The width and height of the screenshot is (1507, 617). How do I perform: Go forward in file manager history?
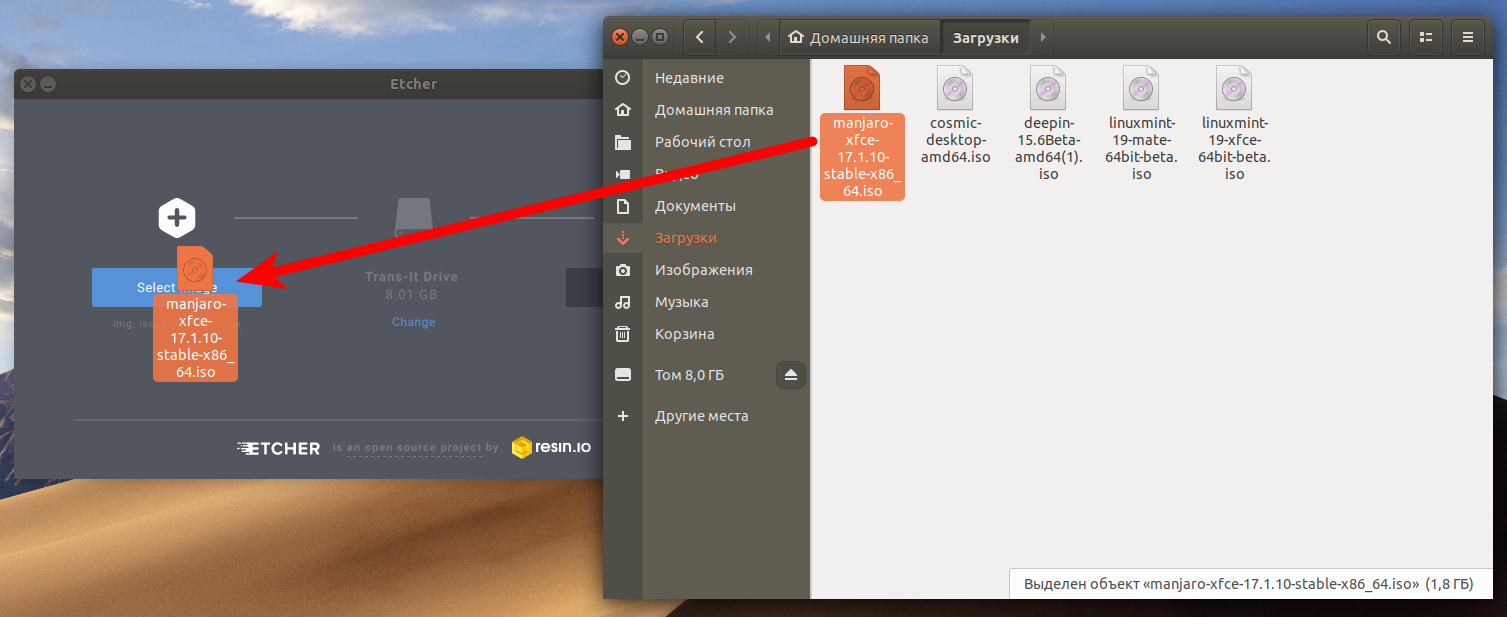pos(733,38)
